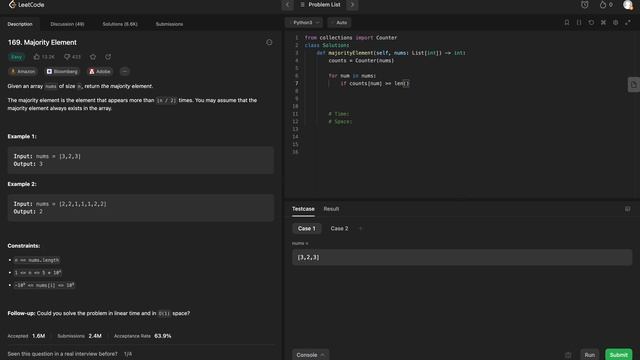Click the Acceptance Rate 63.9% stat

[142, 336]
